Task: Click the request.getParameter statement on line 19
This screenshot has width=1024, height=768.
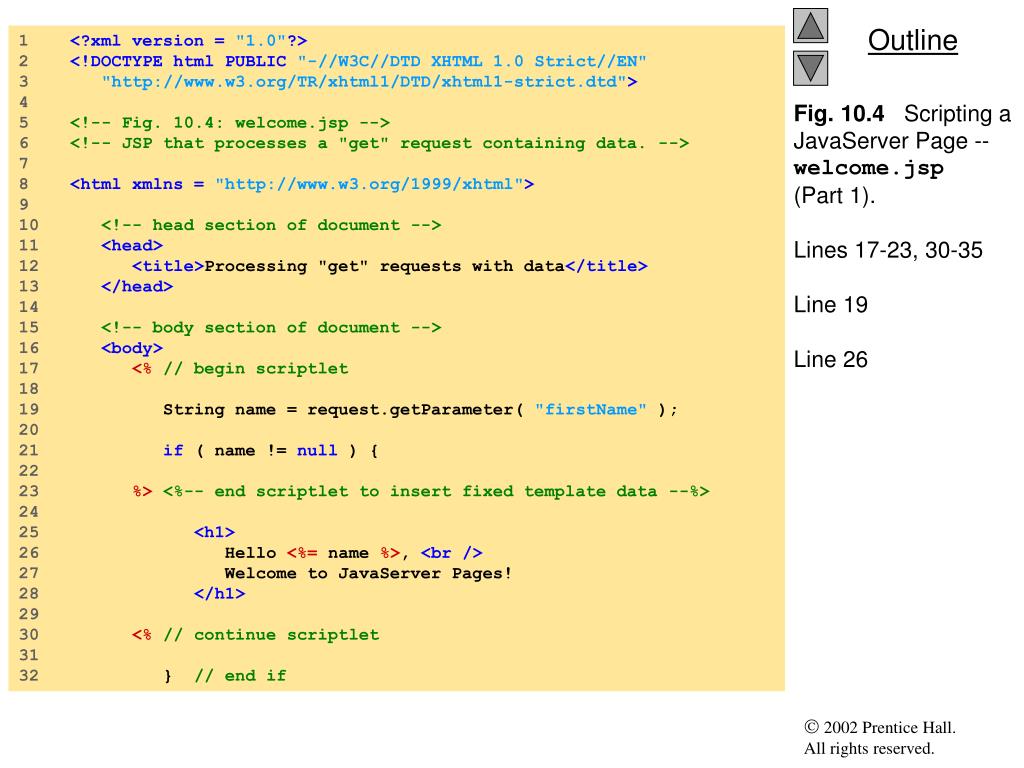Action: tap(420, 409)
